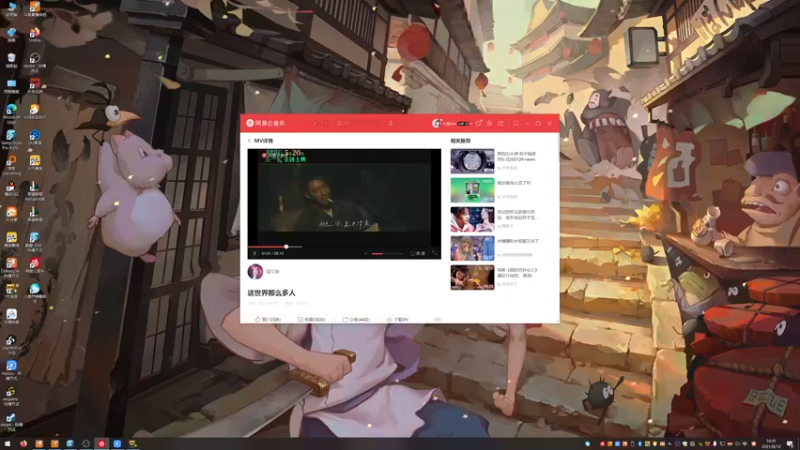Open the settings gear in the title bar

489,123
